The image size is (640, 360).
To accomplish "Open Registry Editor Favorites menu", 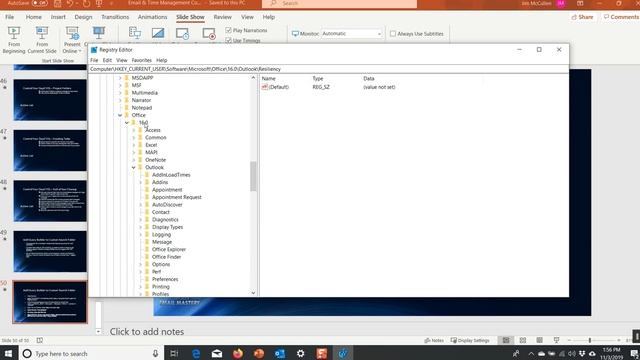I will (x=142, y=60).
